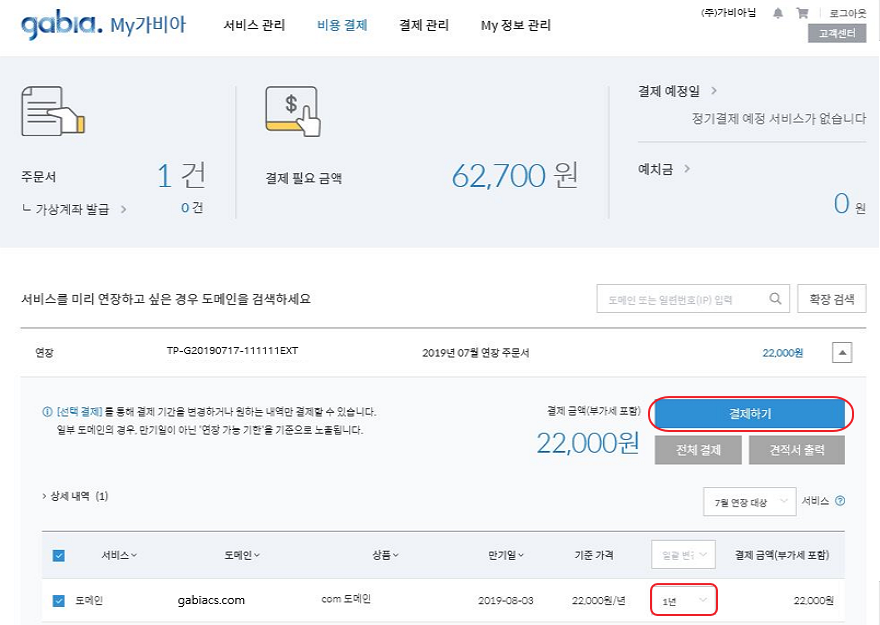This screenshot has height=625, width=880.
Task: Click the info icon beside 선택 결제
Action: click(x=47, y=412)
